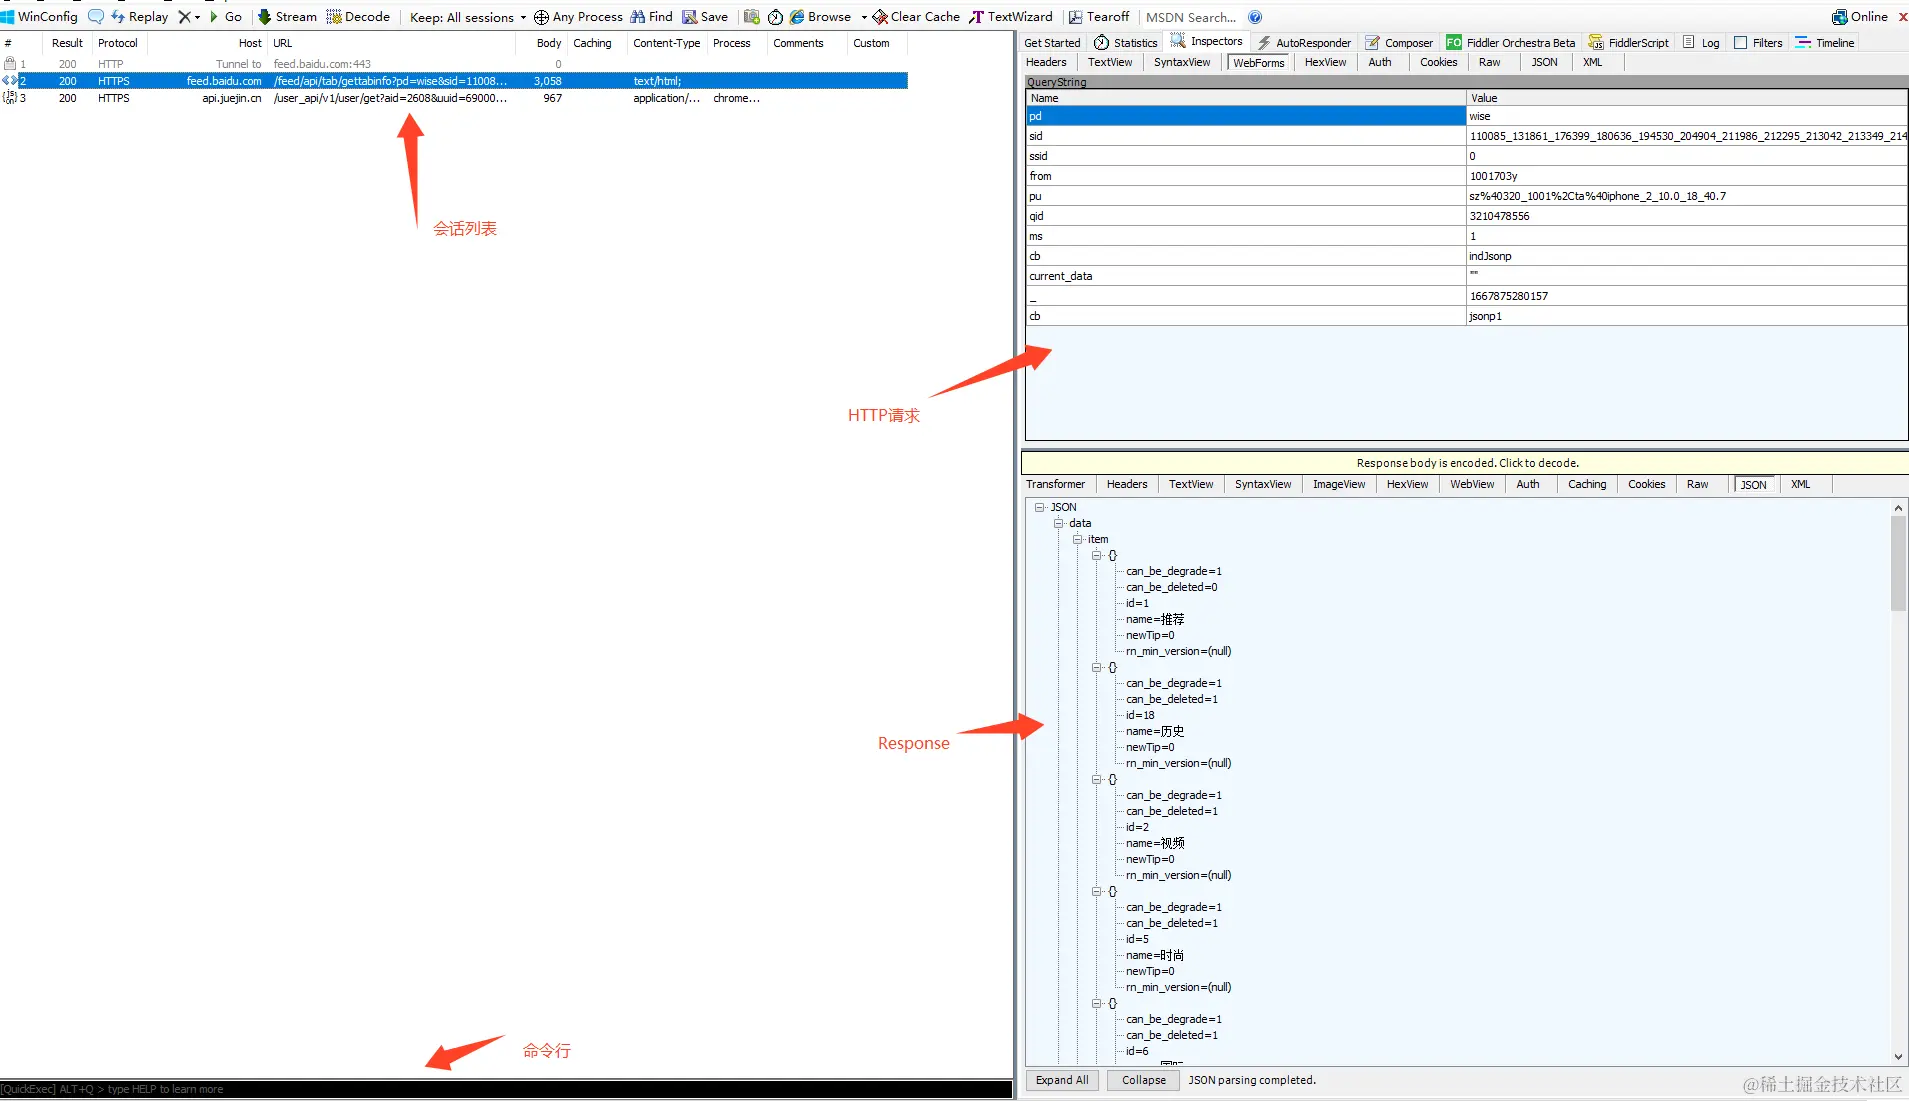Toggle the Decode option
1909x1101 pixels.
coord(358,16)
